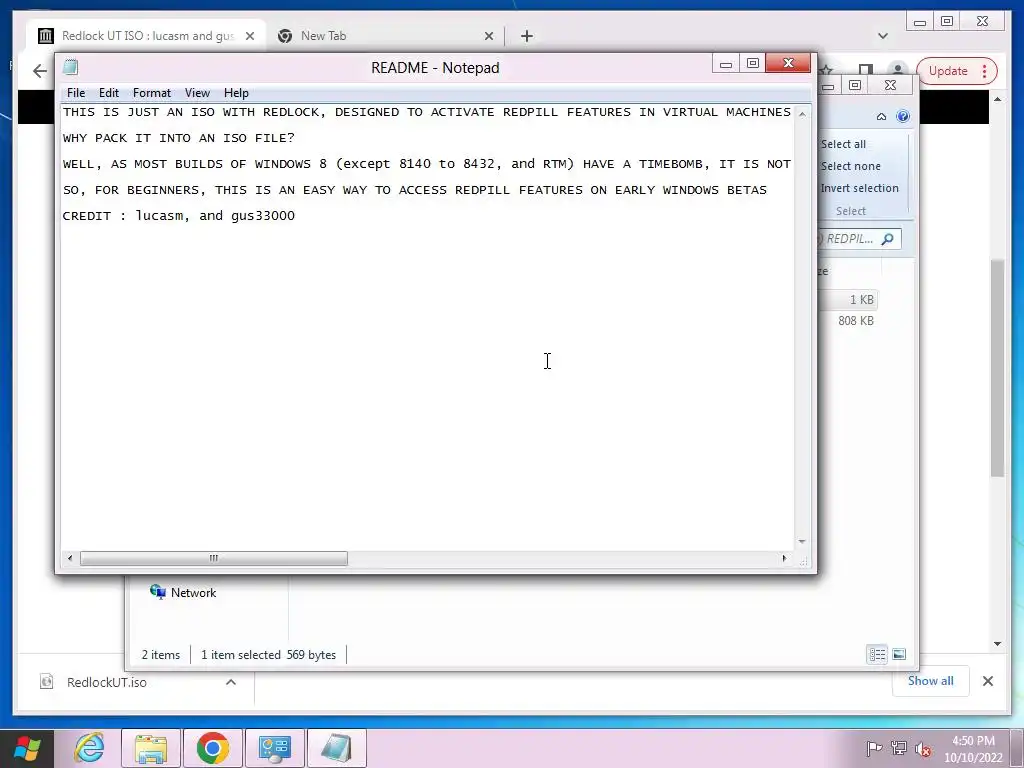Close the Explorer window
1024x768 pixels.
[890, 85]
